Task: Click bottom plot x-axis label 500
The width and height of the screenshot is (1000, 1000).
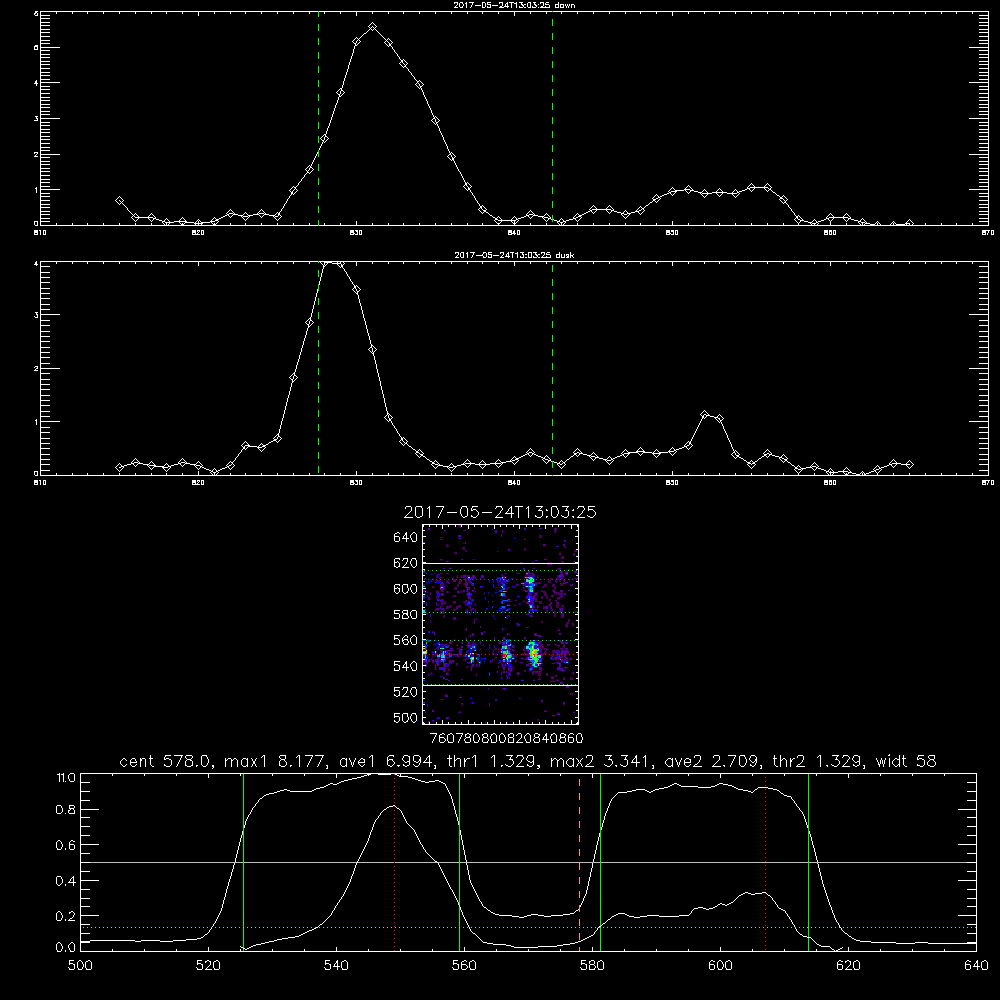Action: [x=80, y=966]
